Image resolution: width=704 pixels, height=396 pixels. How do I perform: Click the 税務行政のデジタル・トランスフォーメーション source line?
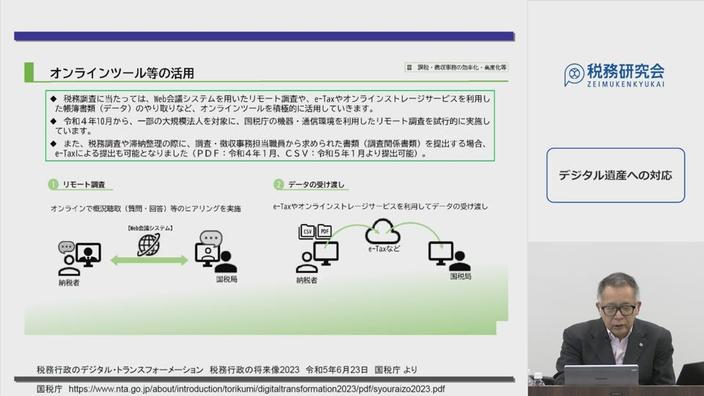227,370
